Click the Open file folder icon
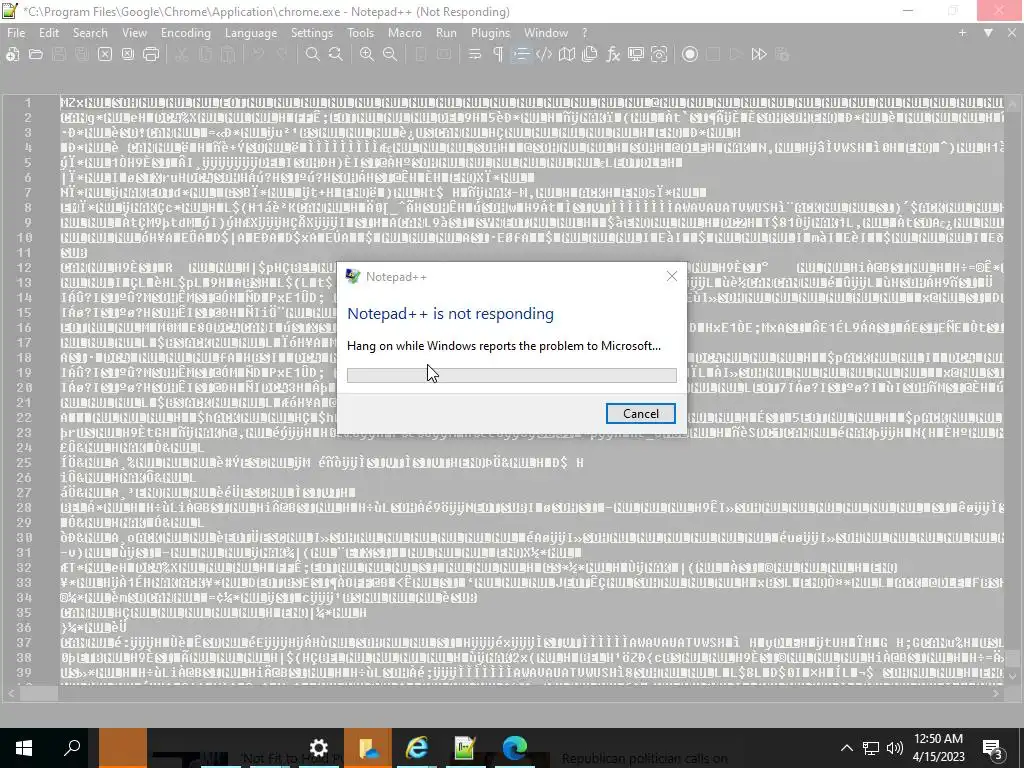The width and height of the screenshot is (1024, 768). (36, 55)
